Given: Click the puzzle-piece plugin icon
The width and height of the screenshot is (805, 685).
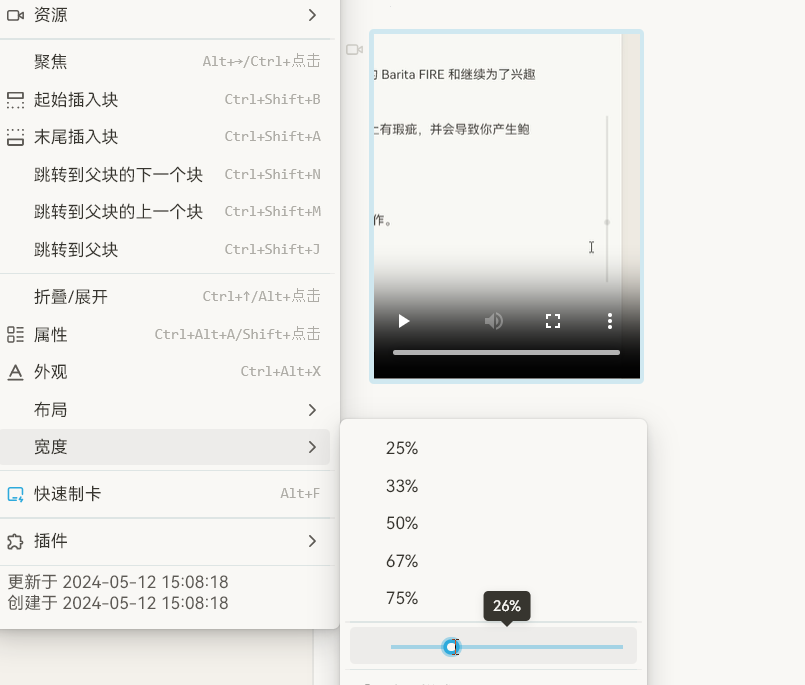Looking at the screenshot, I should pos(15,542).
